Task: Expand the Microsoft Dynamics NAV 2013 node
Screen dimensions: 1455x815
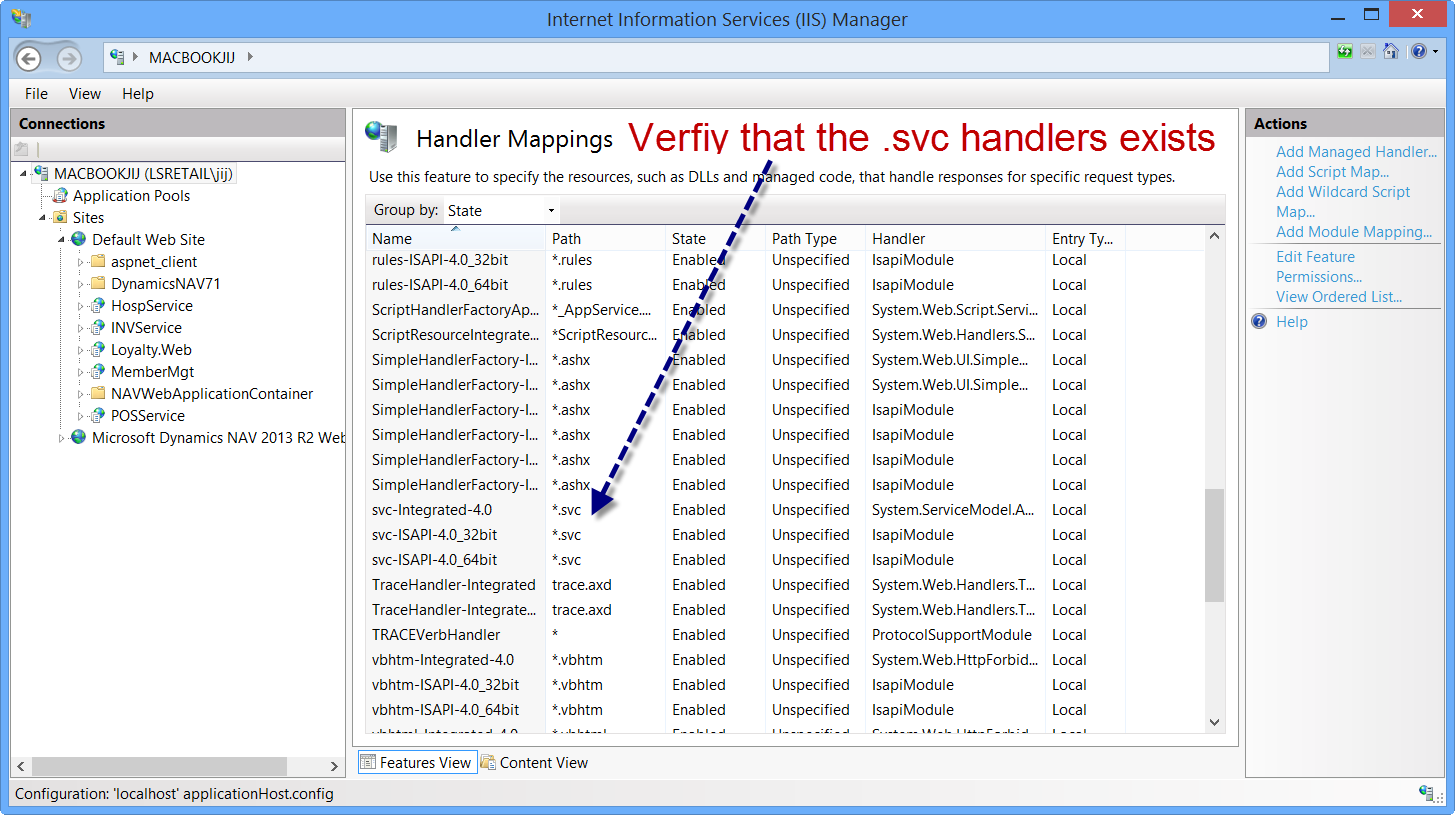Action: point(62,438)
